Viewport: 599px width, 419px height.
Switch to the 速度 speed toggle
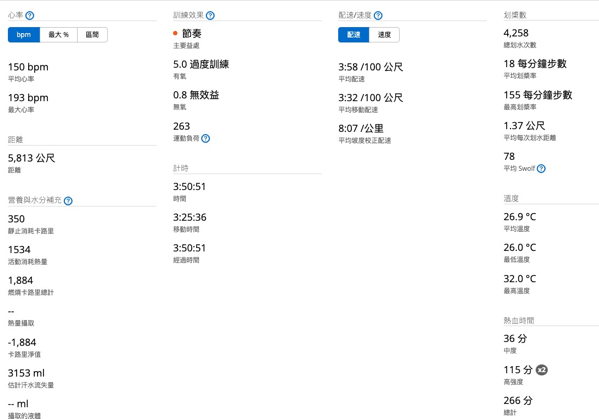[x=384, y=35]
